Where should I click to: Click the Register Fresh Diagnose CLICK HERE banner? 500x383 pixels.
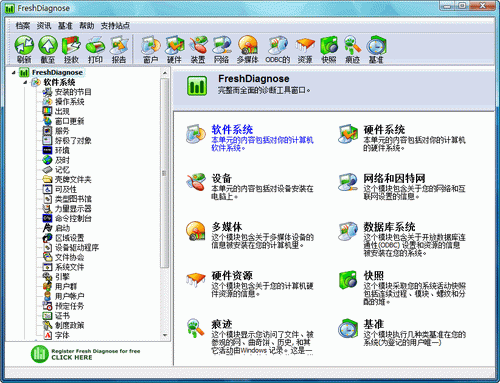(85, 354)
